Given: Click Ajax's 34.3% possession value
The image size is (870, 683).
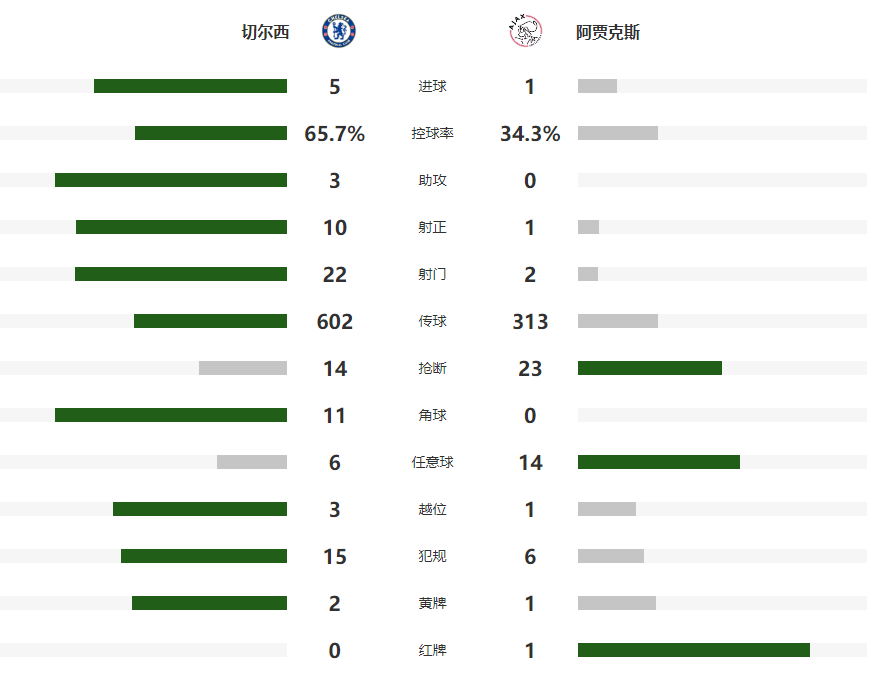Looking at the screenshot, I should click(x=530, y=133).
